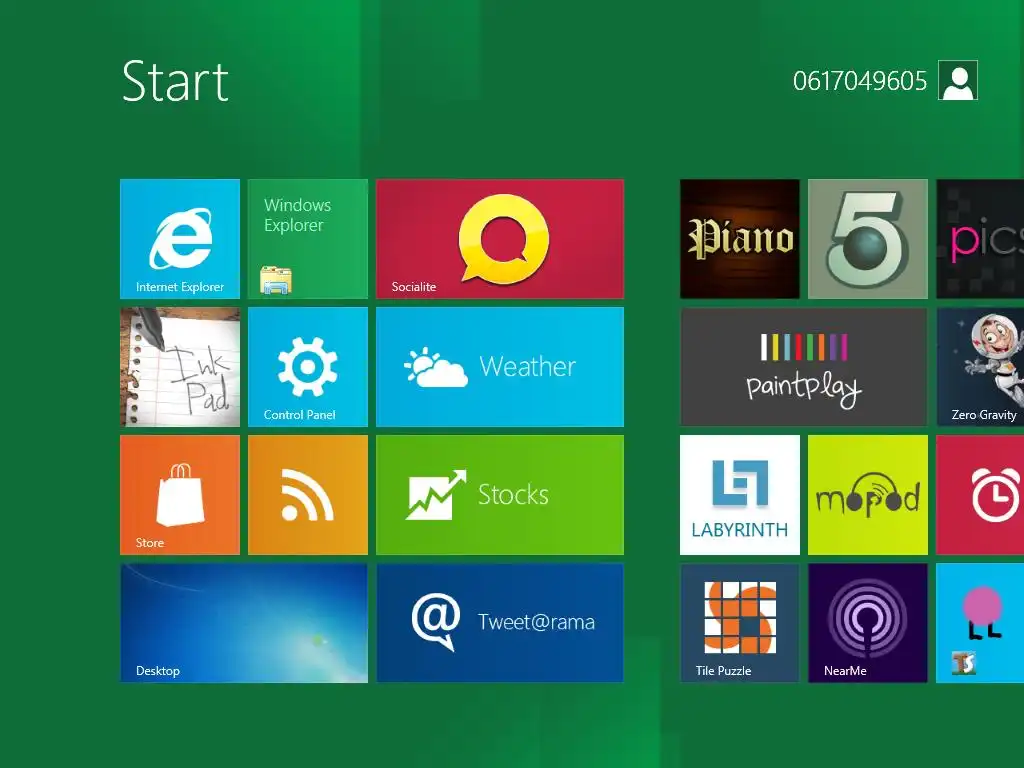Viewport: 1024px width, 768px height.
Task: Open the Labyrinth tile
Action: point(739,495)
